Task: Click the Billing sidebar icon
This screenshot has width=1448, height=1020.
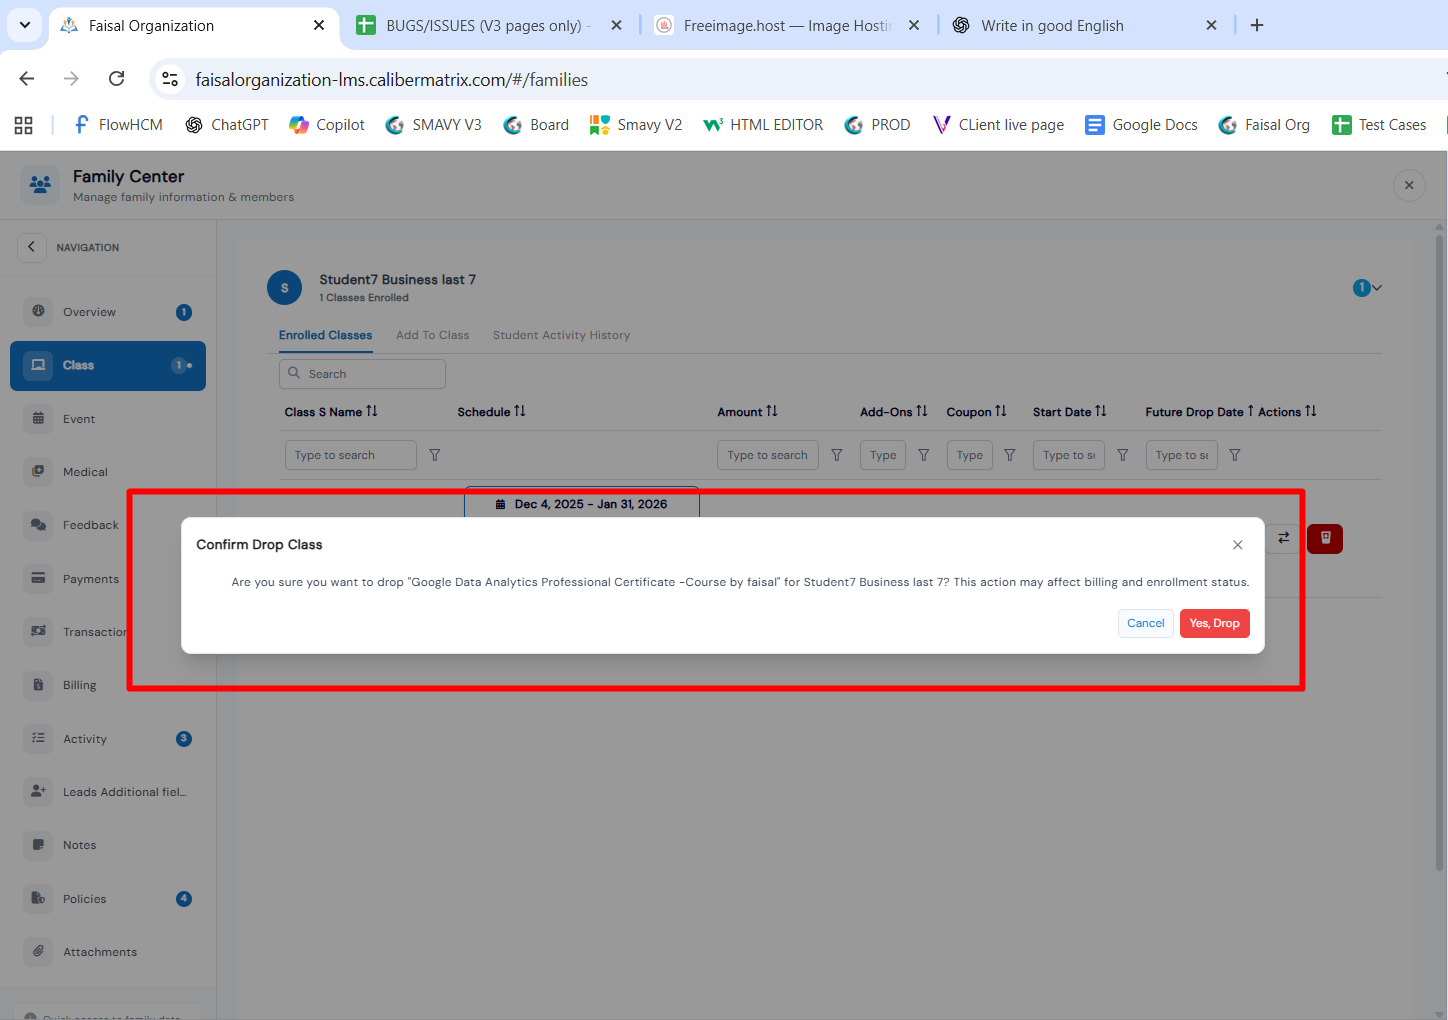Action: (38, 685)
